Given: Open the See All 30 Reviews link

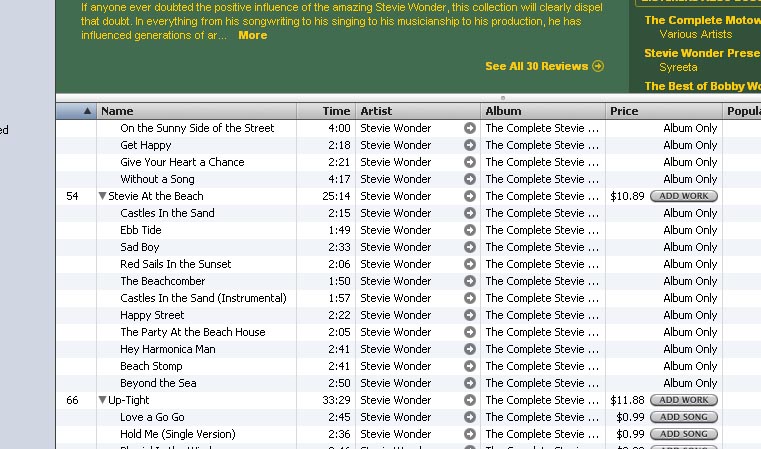Looking at the screenshot, I should click(536, 66).
